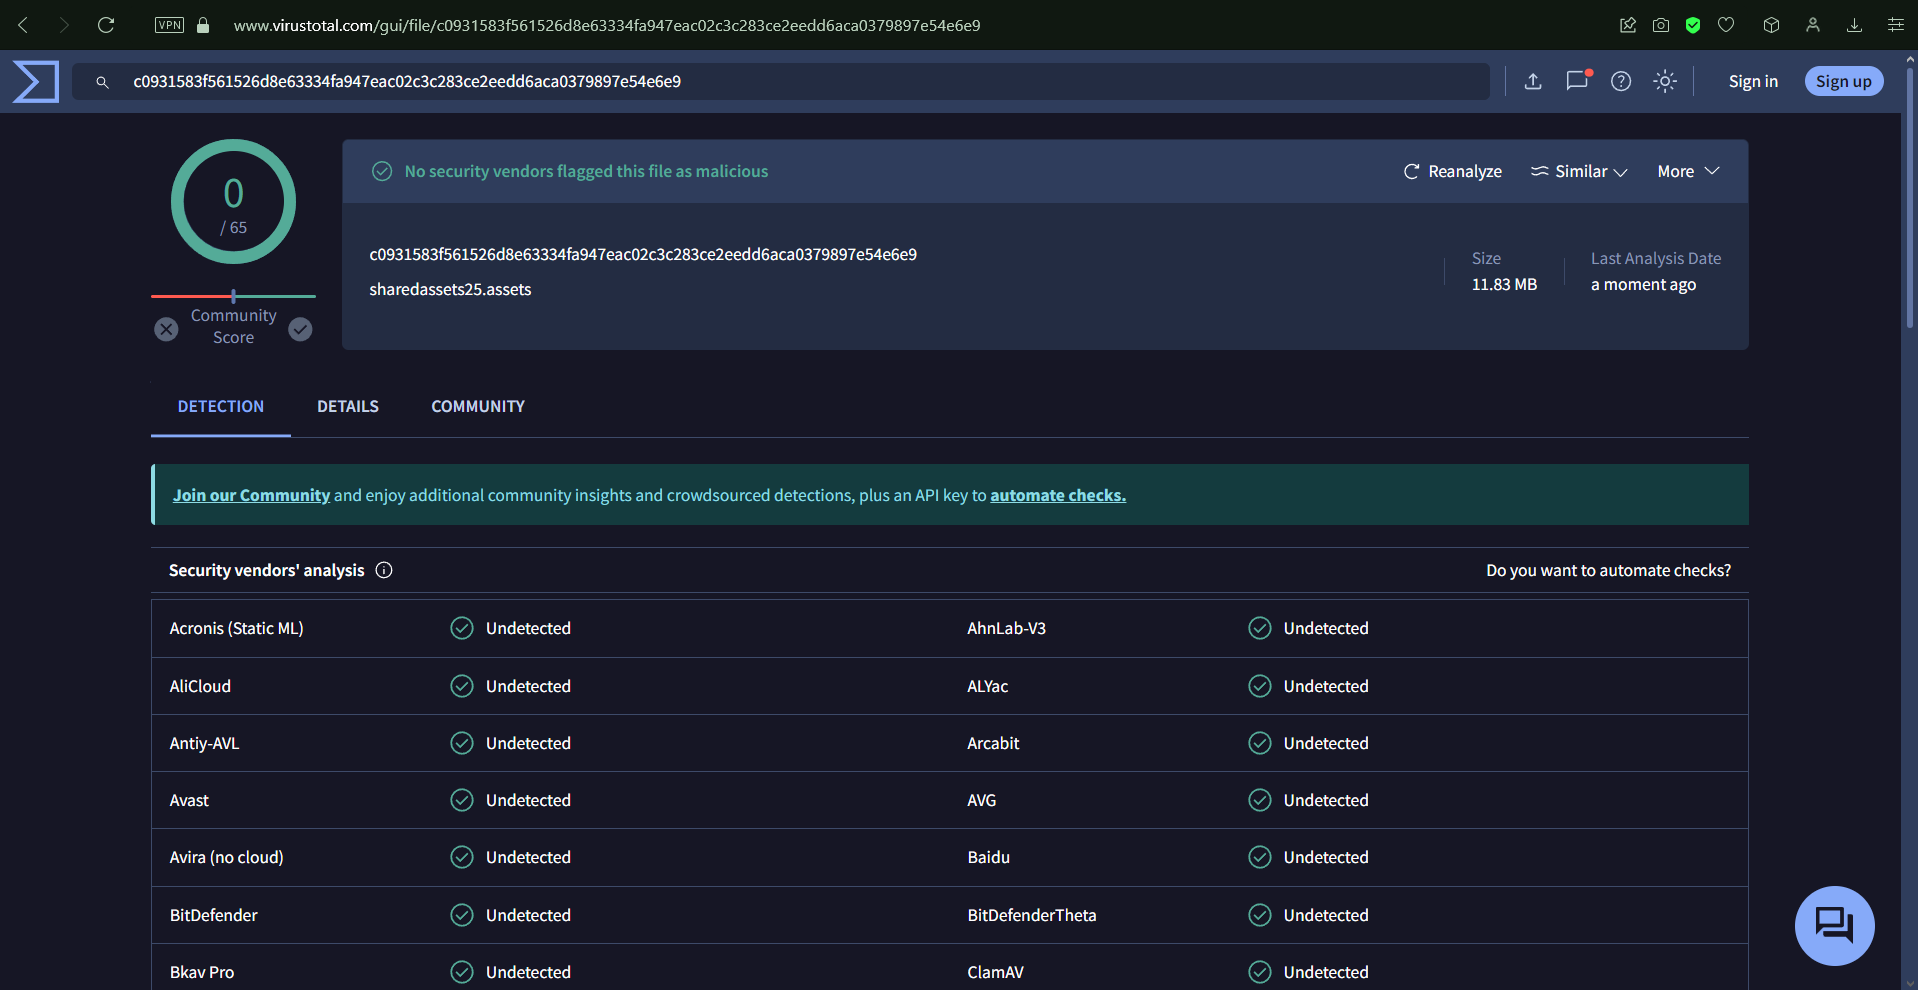Vote malicious with community score X

click(x=167, y=329)
